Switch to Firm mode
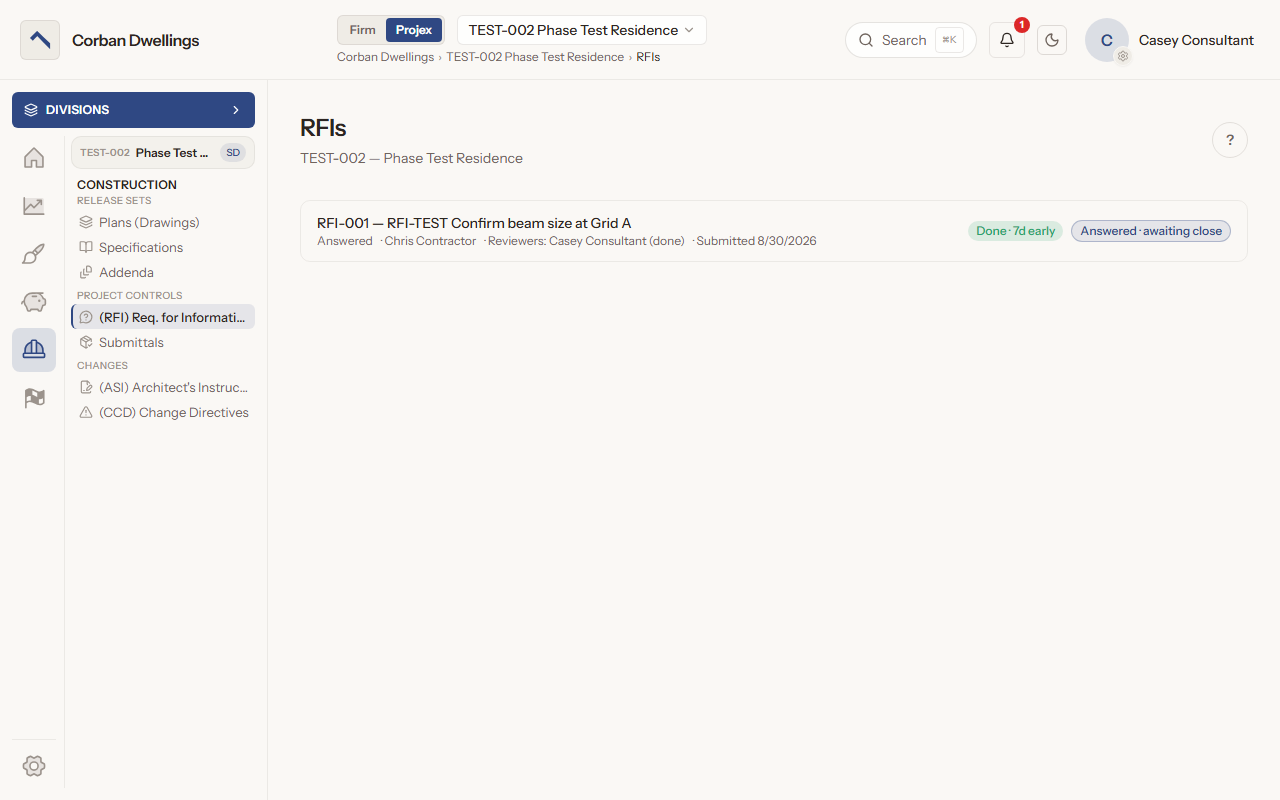The height and width of the screenshot is (800, 1280). pos(362,30)
